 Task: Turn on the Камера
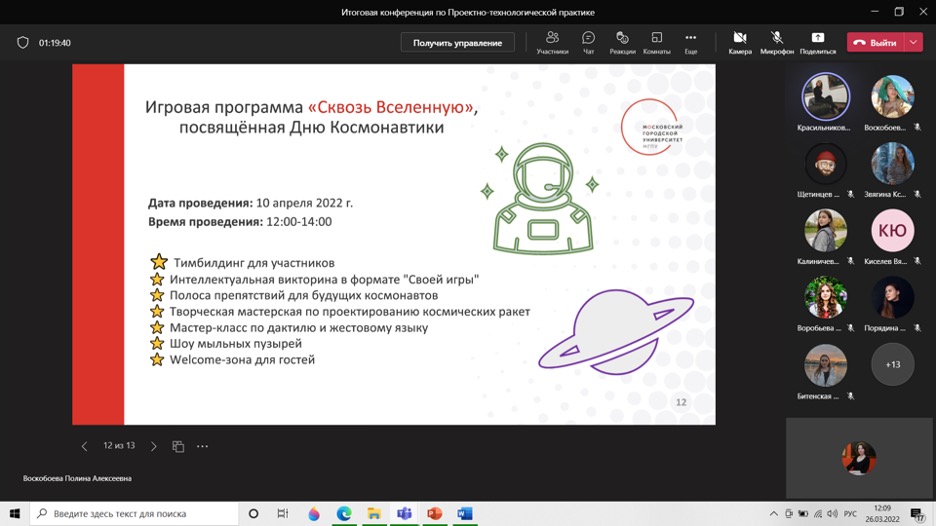coord(740,42)
